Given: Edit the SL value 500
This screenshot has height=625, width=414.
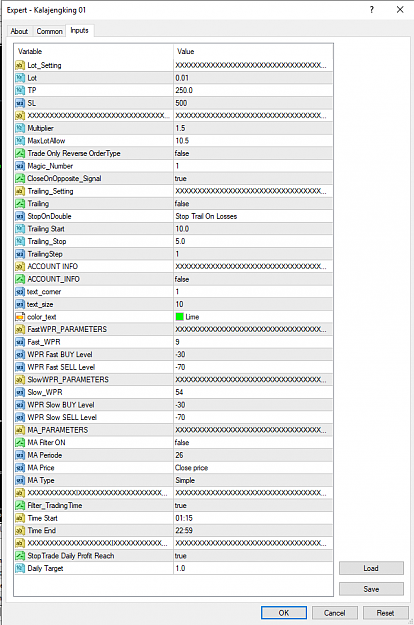Looking at the screenshot, I should tap(253, 103).
